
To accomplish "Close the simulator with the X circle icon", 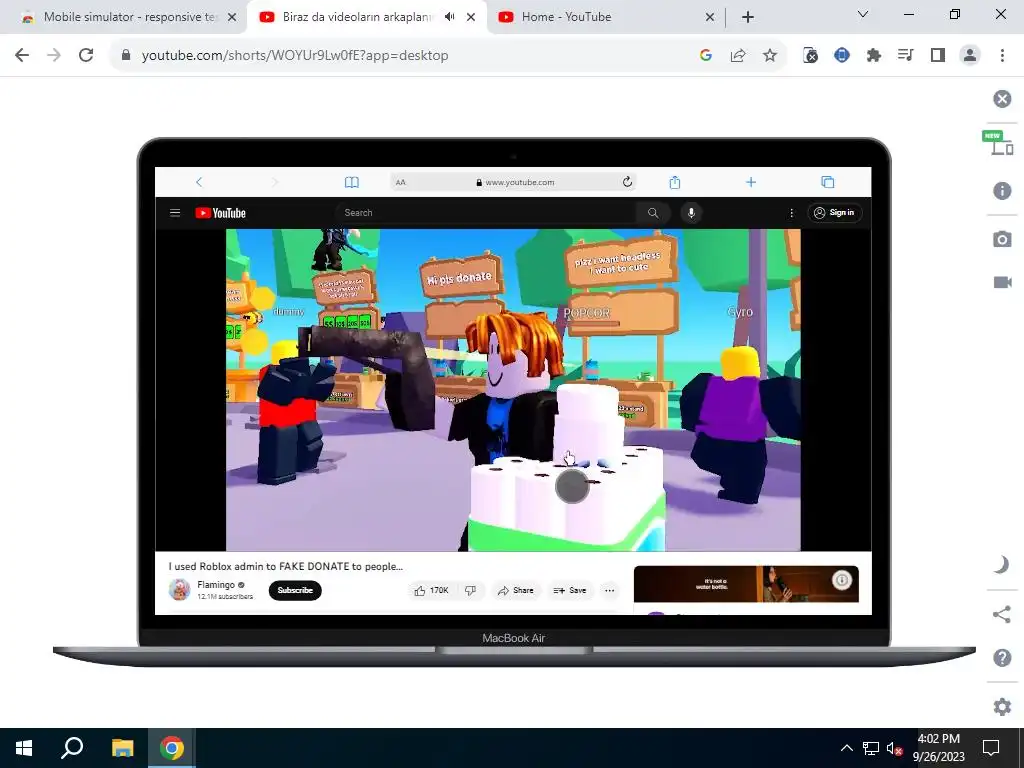I will click(x=1002, y=99).
